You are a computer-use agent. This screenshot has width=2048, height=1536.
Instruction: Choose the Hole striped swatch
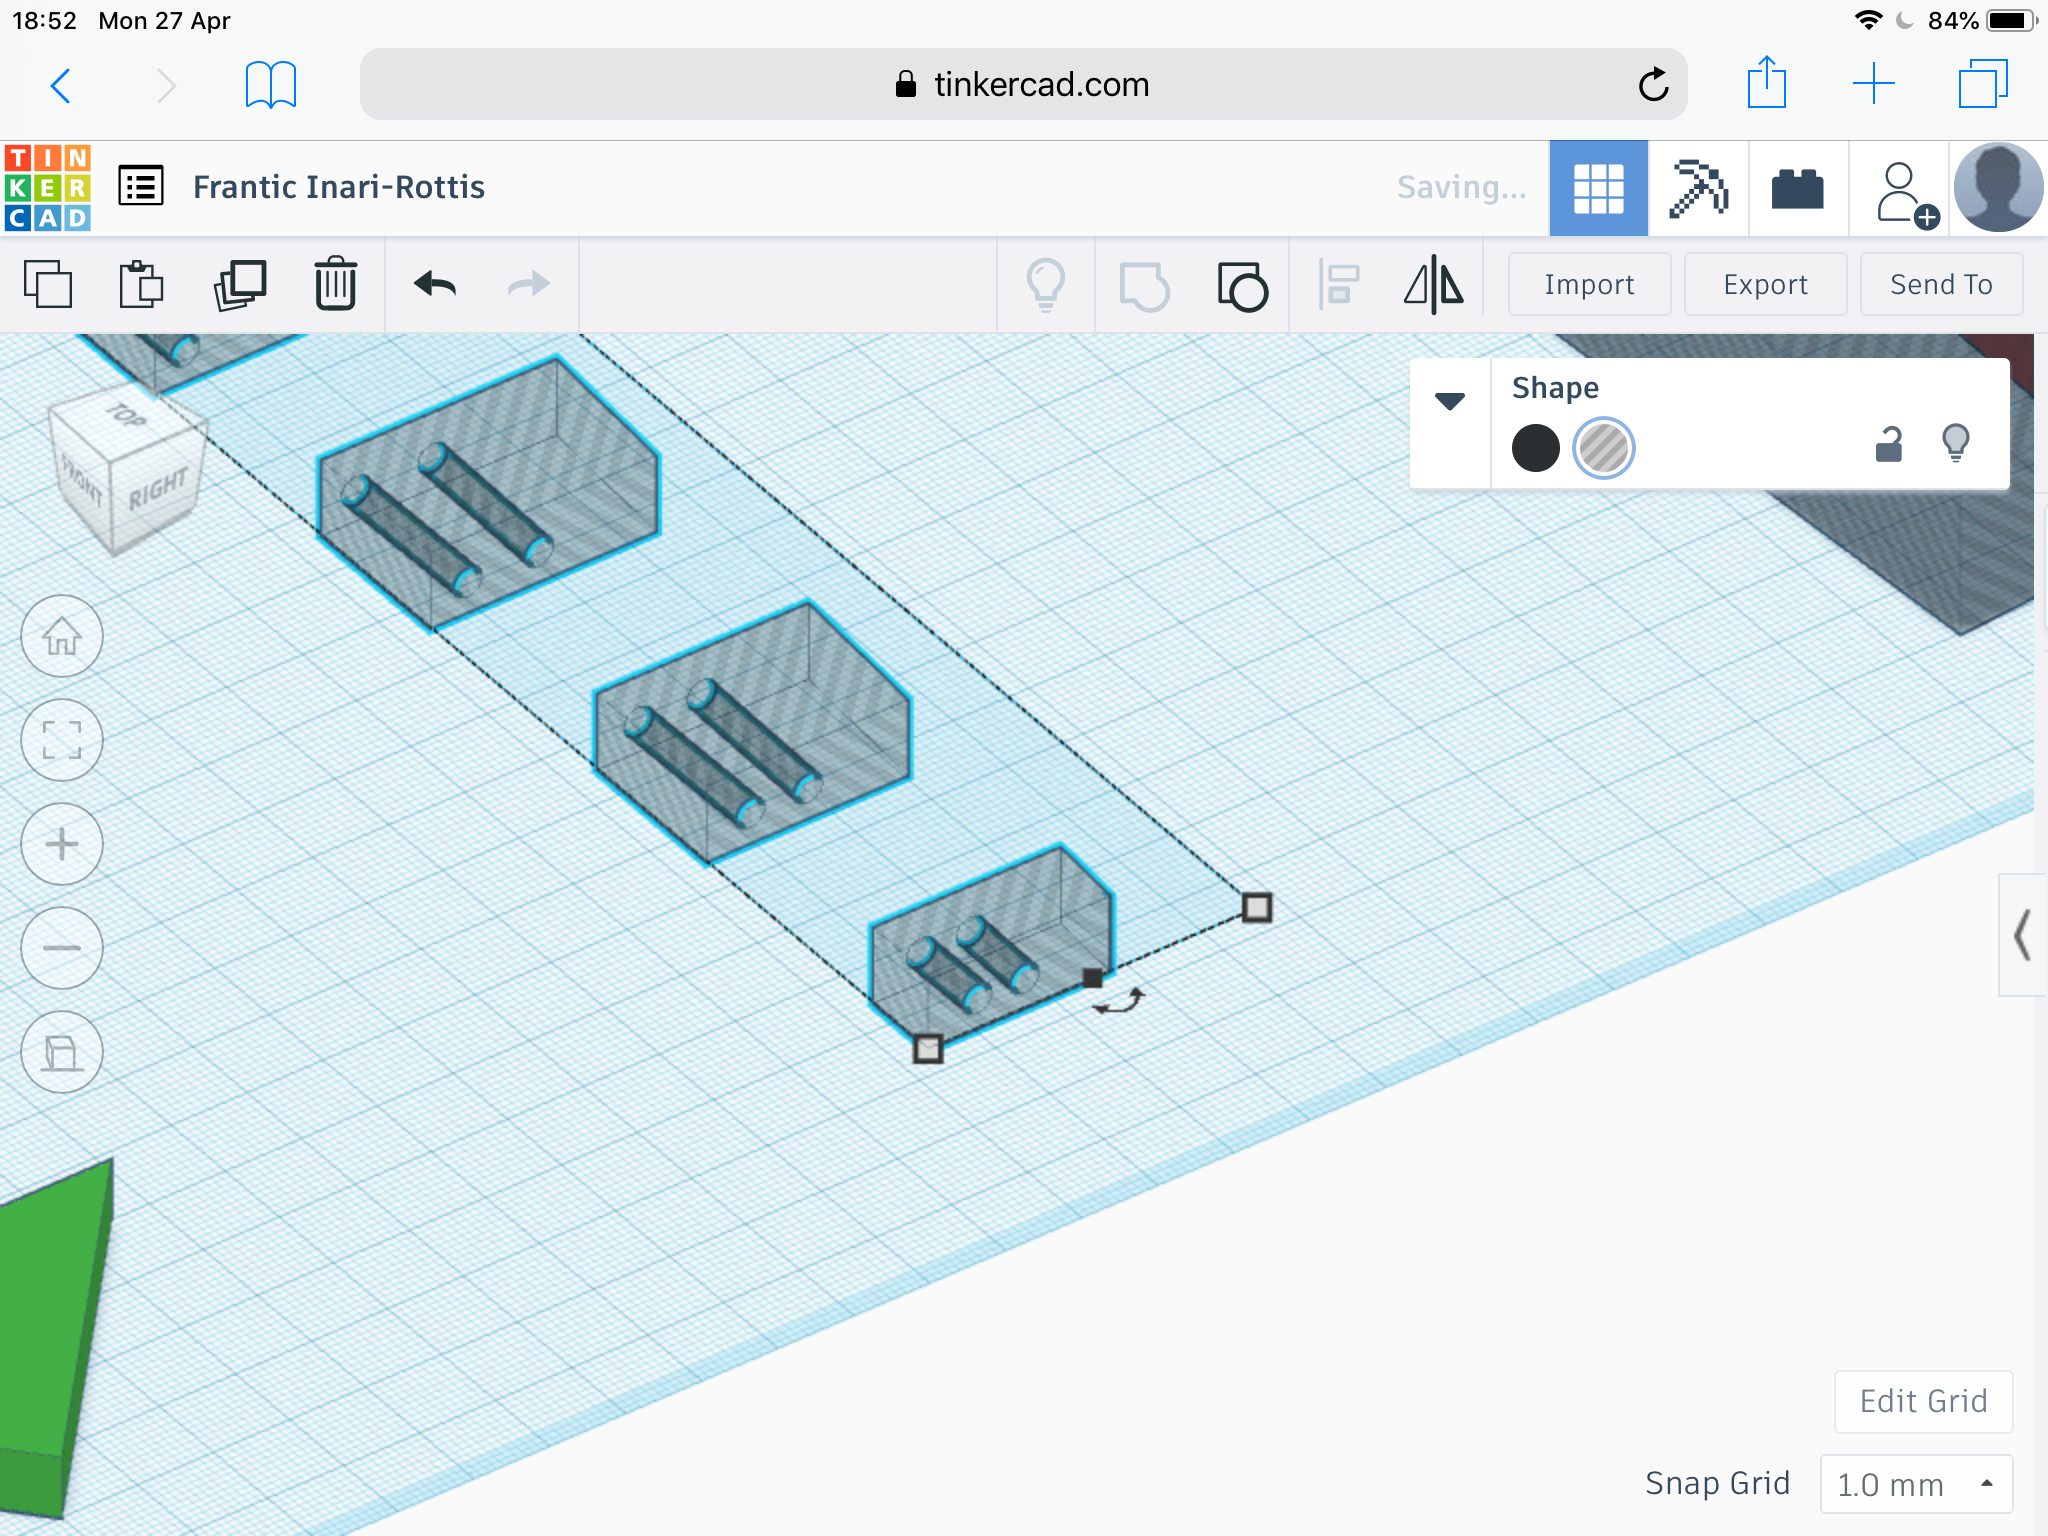[1603, 448]
